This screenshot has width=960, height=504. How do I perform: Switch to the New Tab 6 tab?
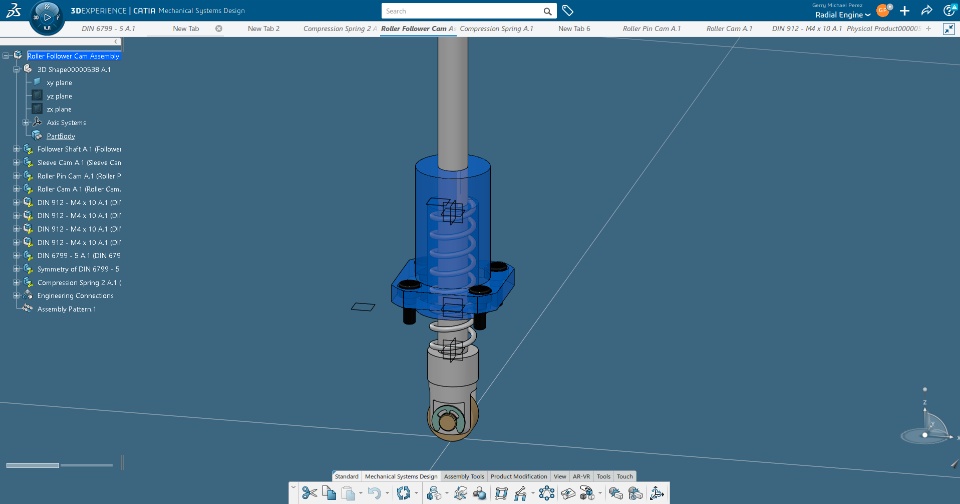coord(574,28)
